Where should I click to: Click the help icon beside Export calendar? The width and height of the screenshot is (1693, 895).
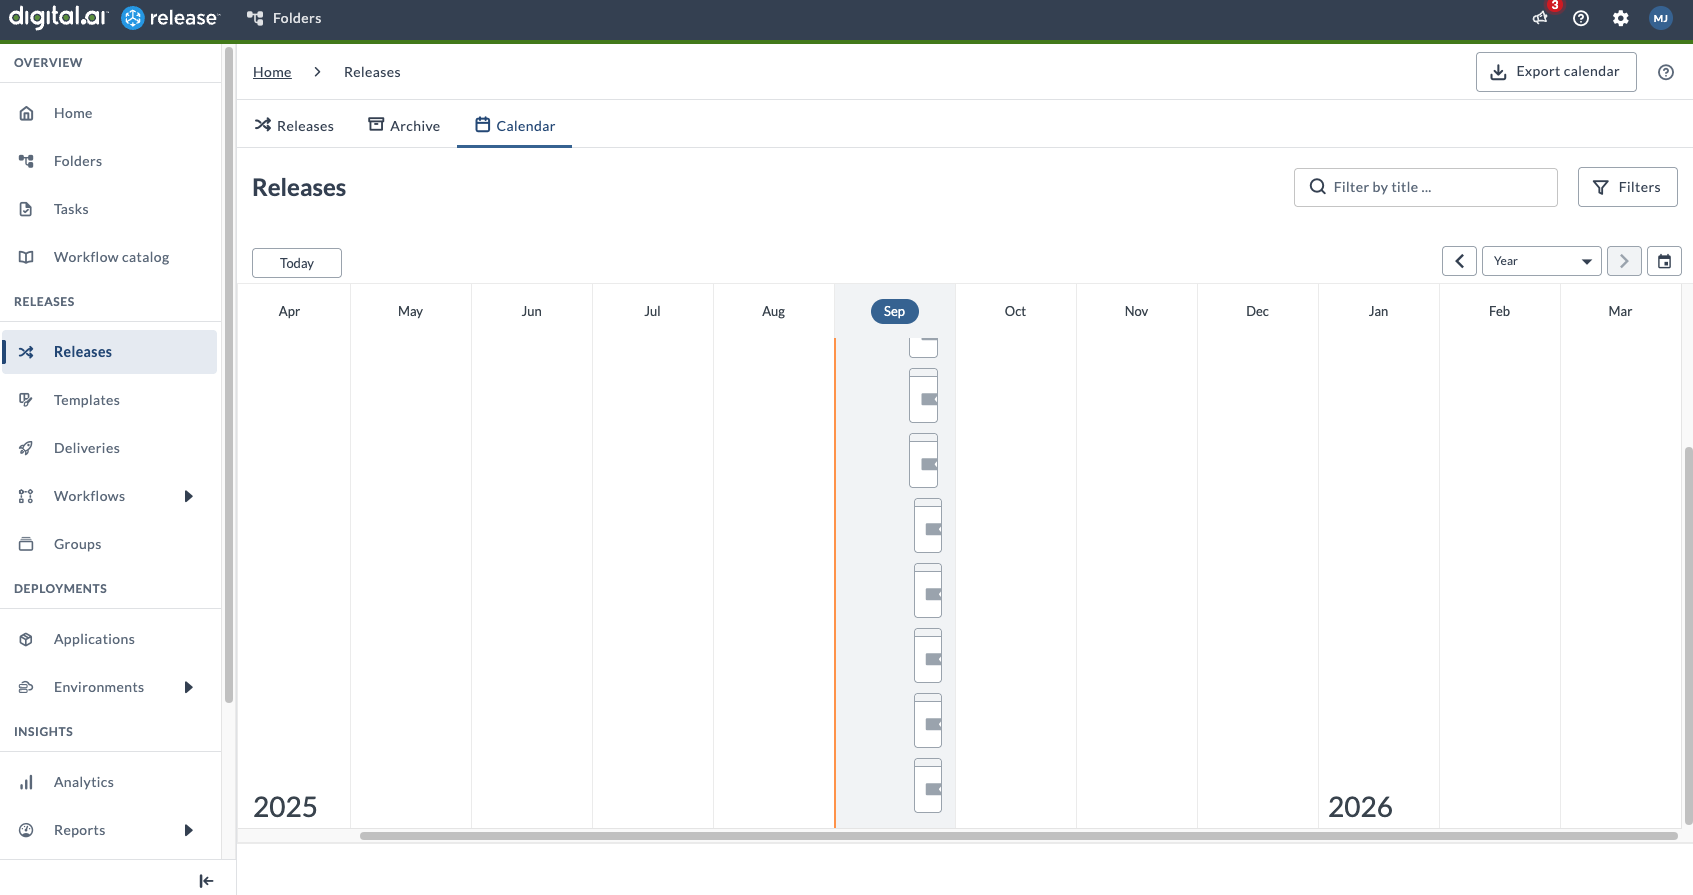(1666, 72)
